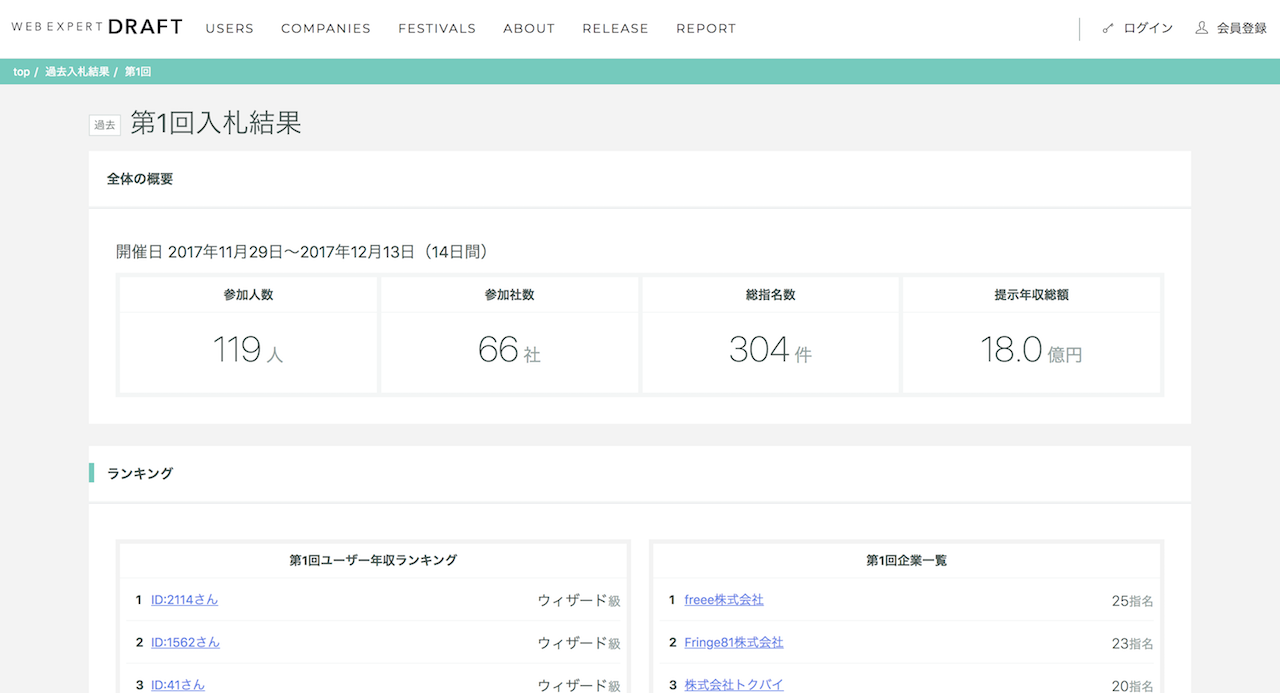The width and height of the screenshot is (1280, 693).
Task: Open user ID:41さん profile link
Action: (177, 685)
